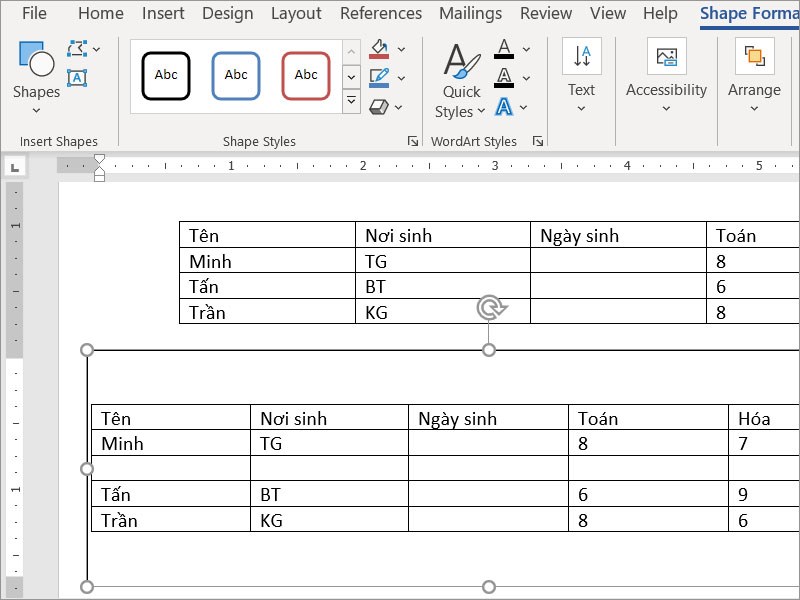Image resolution: width=800 pixels, height=600 pixels.
Task: Click the Draw Text Box icon
Action: (77, 78)
